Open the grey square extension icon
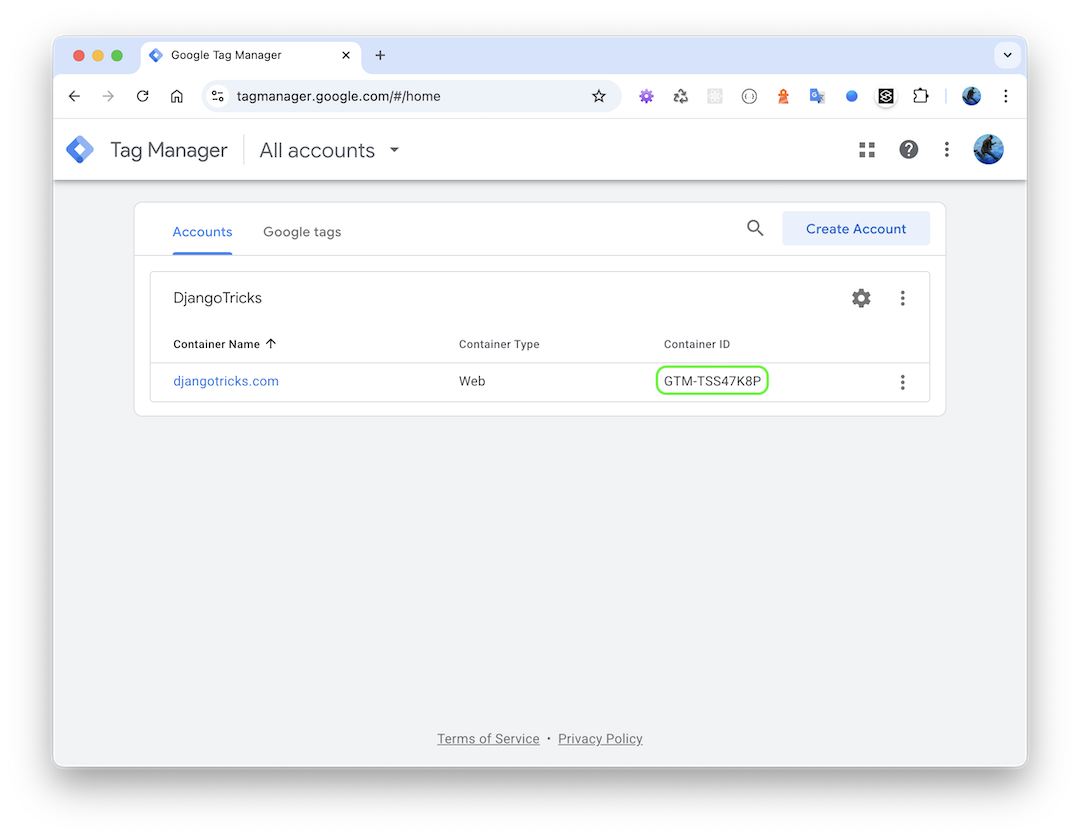Screen dimensions: 1080x837 click(x=715, y=96)
